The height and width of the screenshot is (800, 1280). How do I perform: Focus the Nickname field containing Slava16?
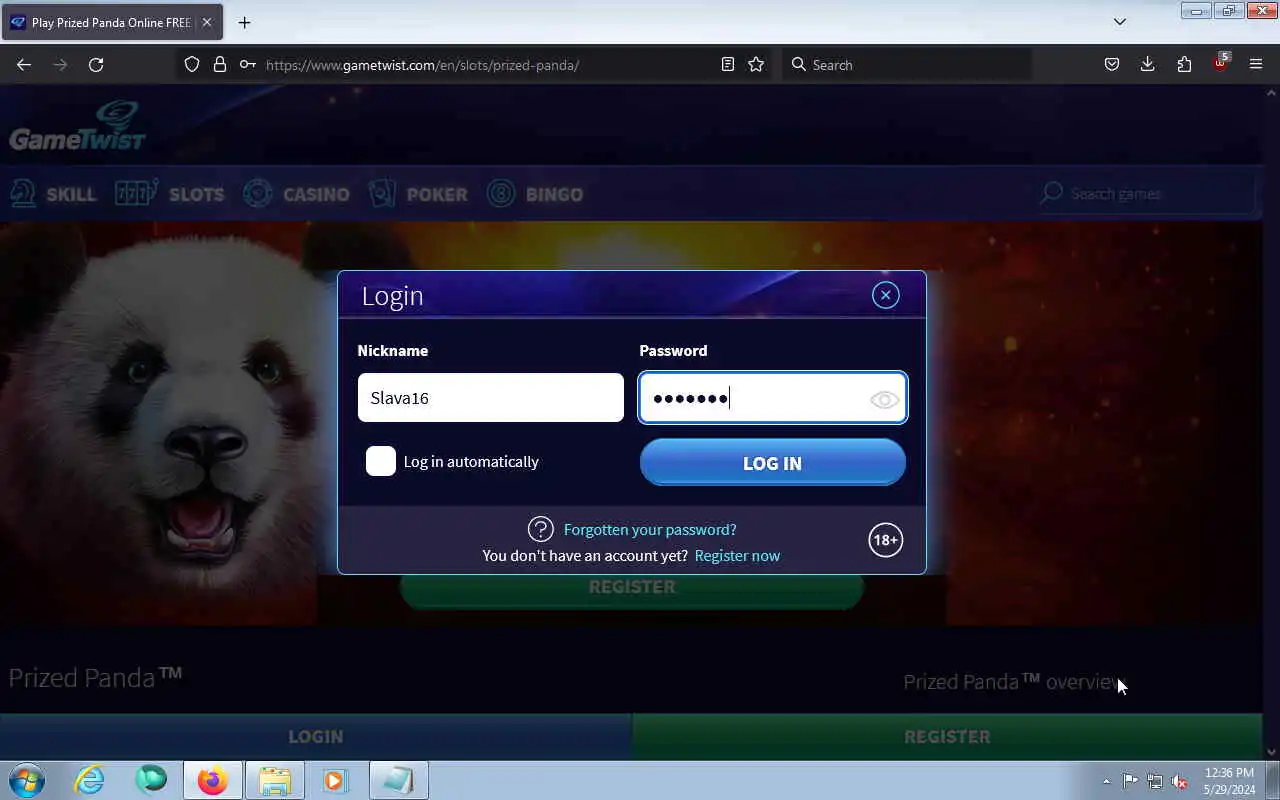tap(491, 398)
